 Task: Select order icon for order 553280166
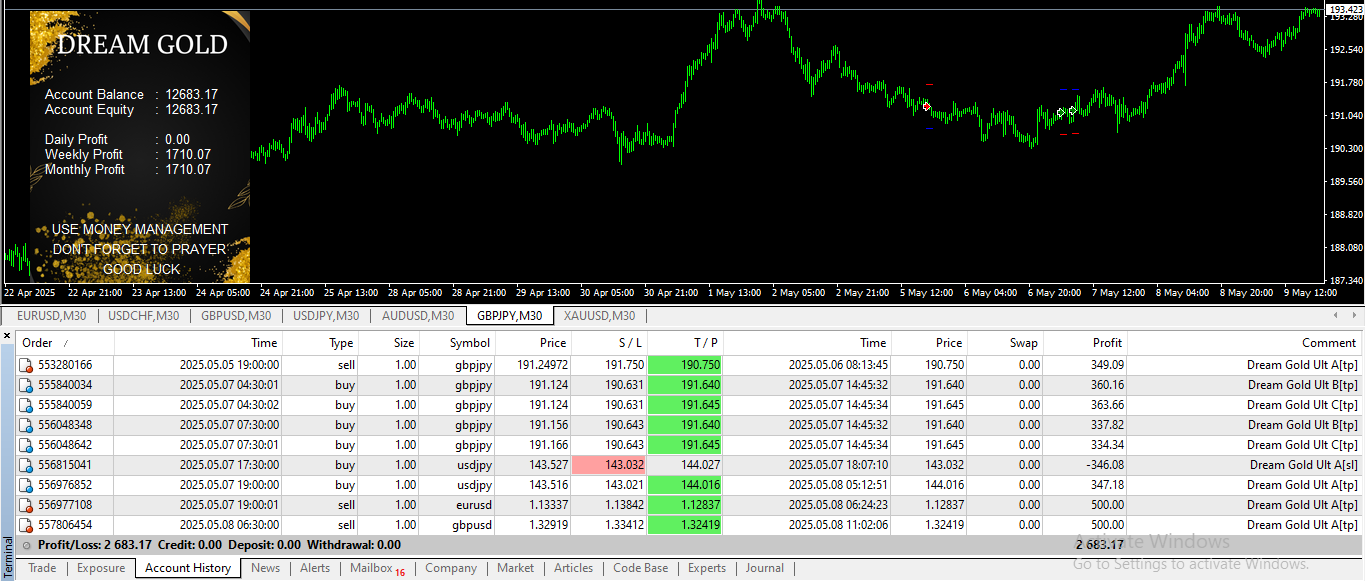pyautogui.click(x=26, y=365)
